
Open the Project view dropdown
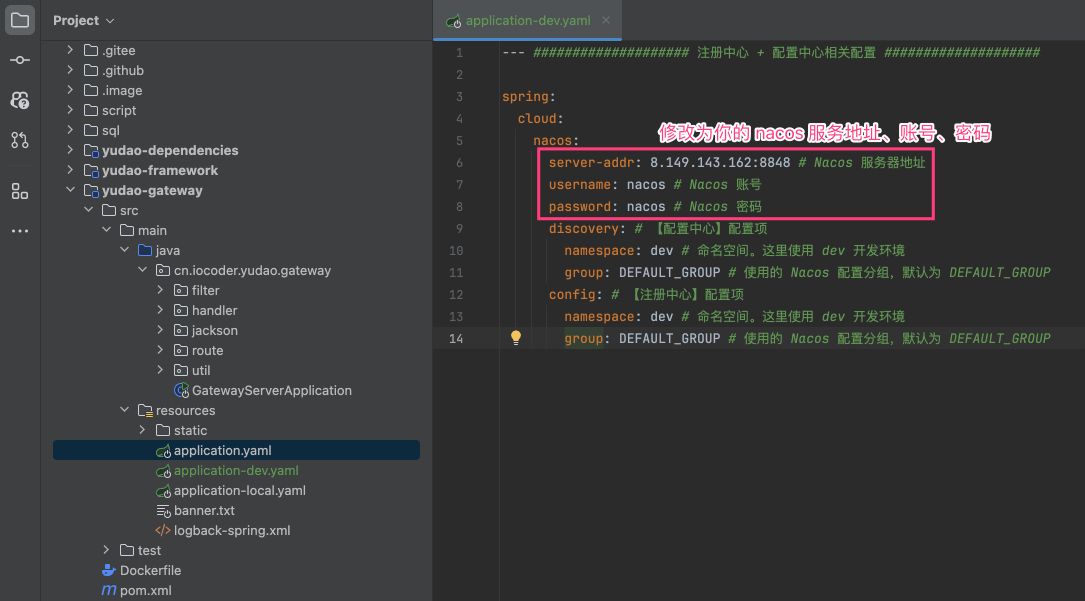coord(84,20)
